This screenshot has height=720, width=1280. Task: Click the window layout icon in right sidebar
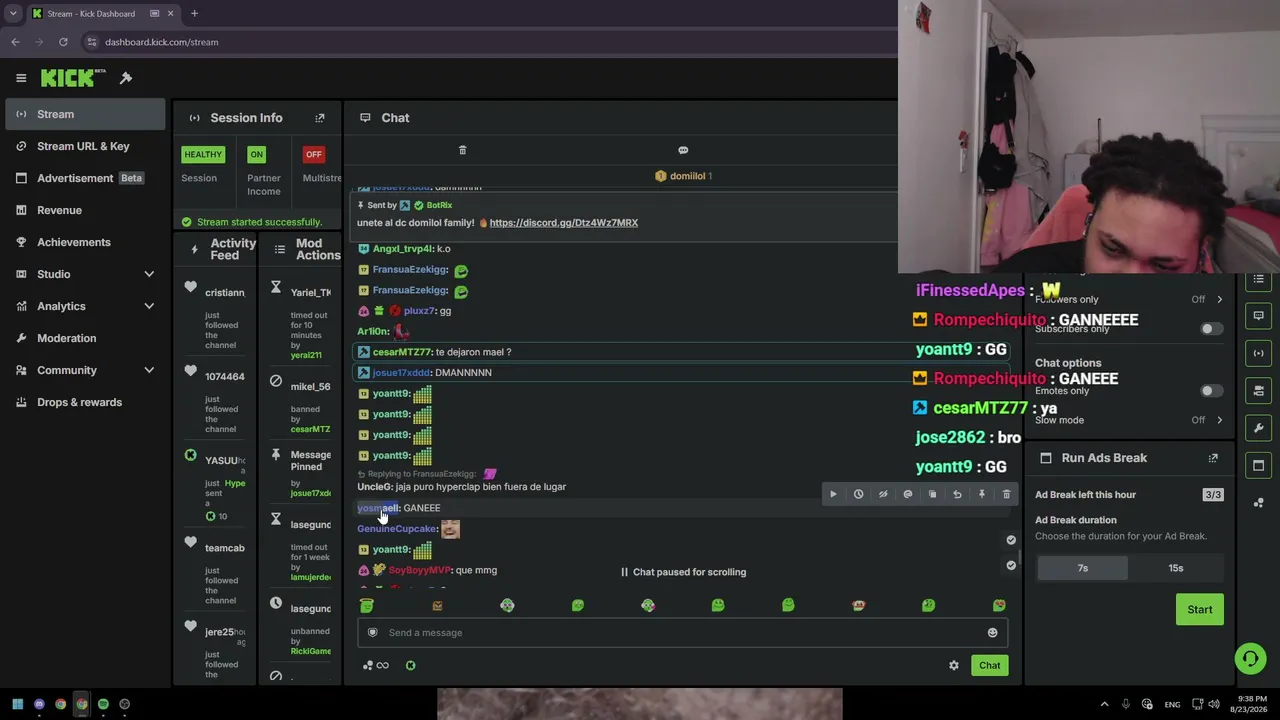click(x=1259, y=465)
